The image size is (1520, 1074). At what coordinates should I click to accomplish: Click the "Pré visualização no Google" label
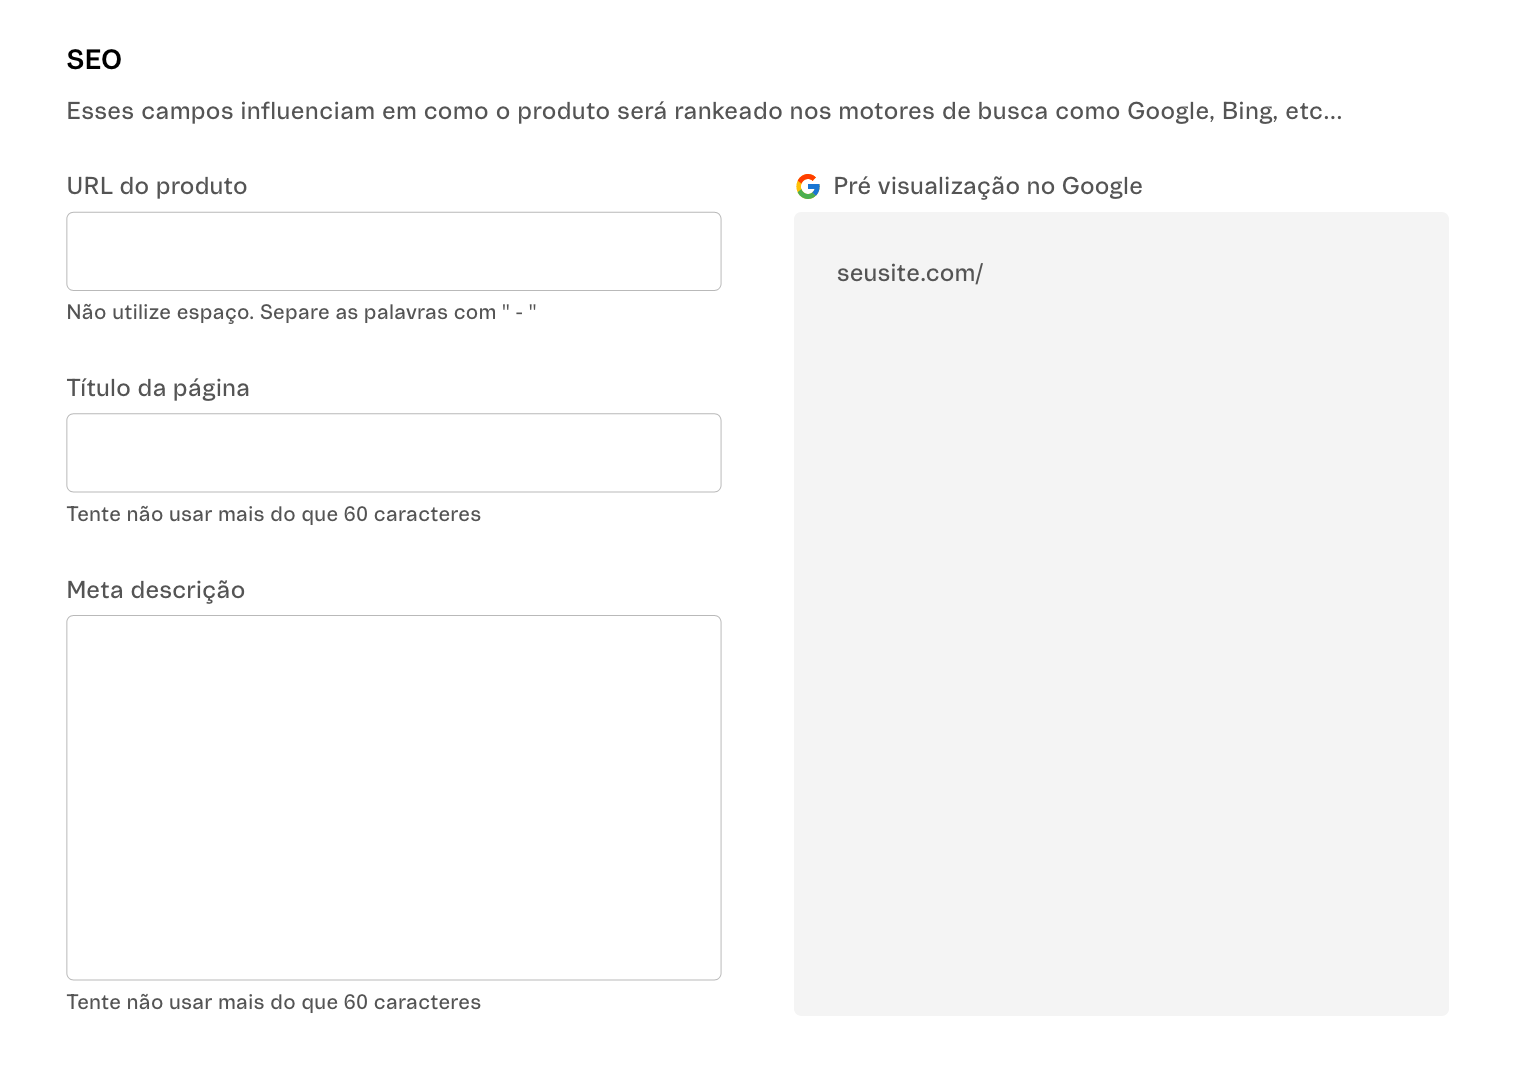pos(988,185)
